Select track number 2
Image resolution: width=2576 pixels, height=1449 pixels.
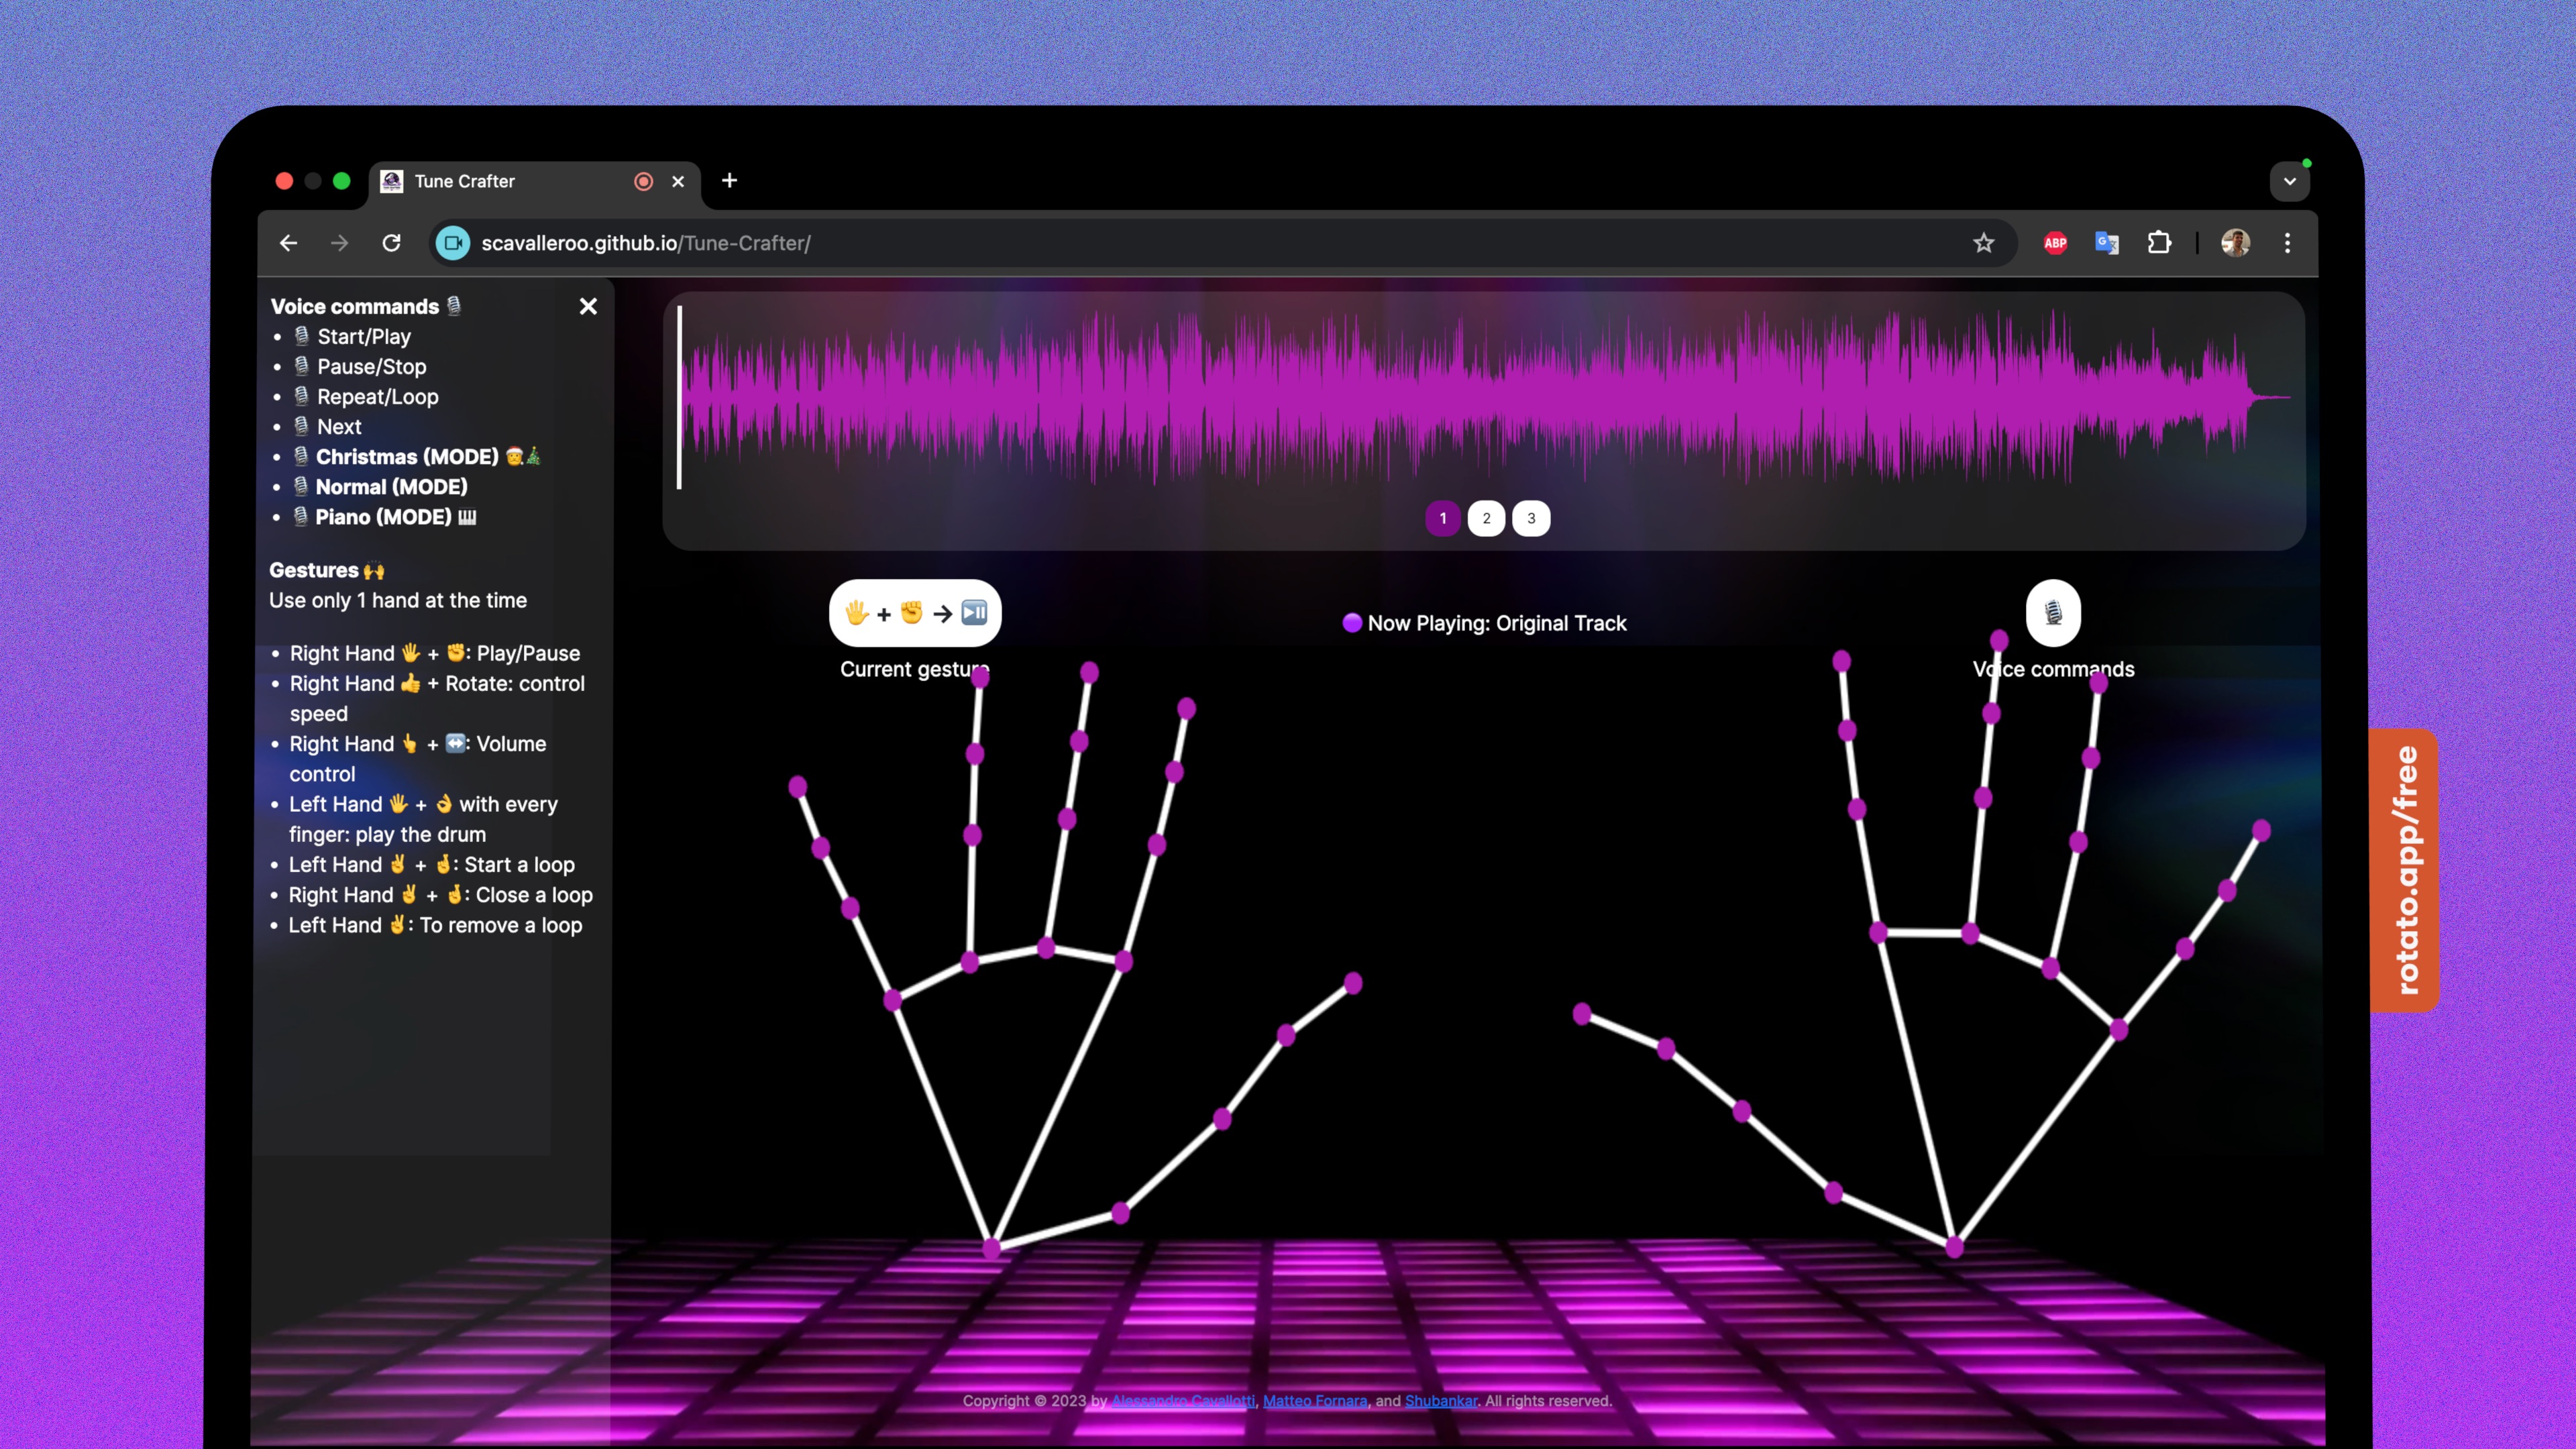coord(1486,518)
